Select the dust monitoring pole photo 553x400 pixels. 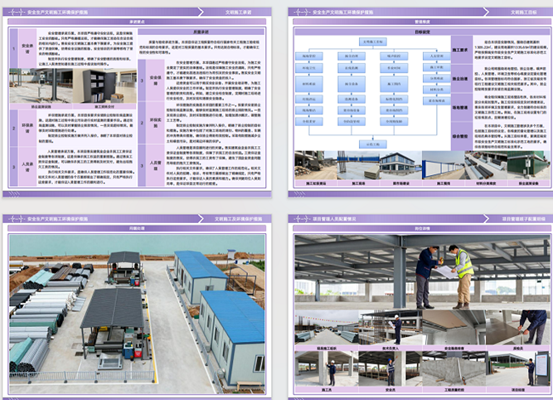[41, 86]
